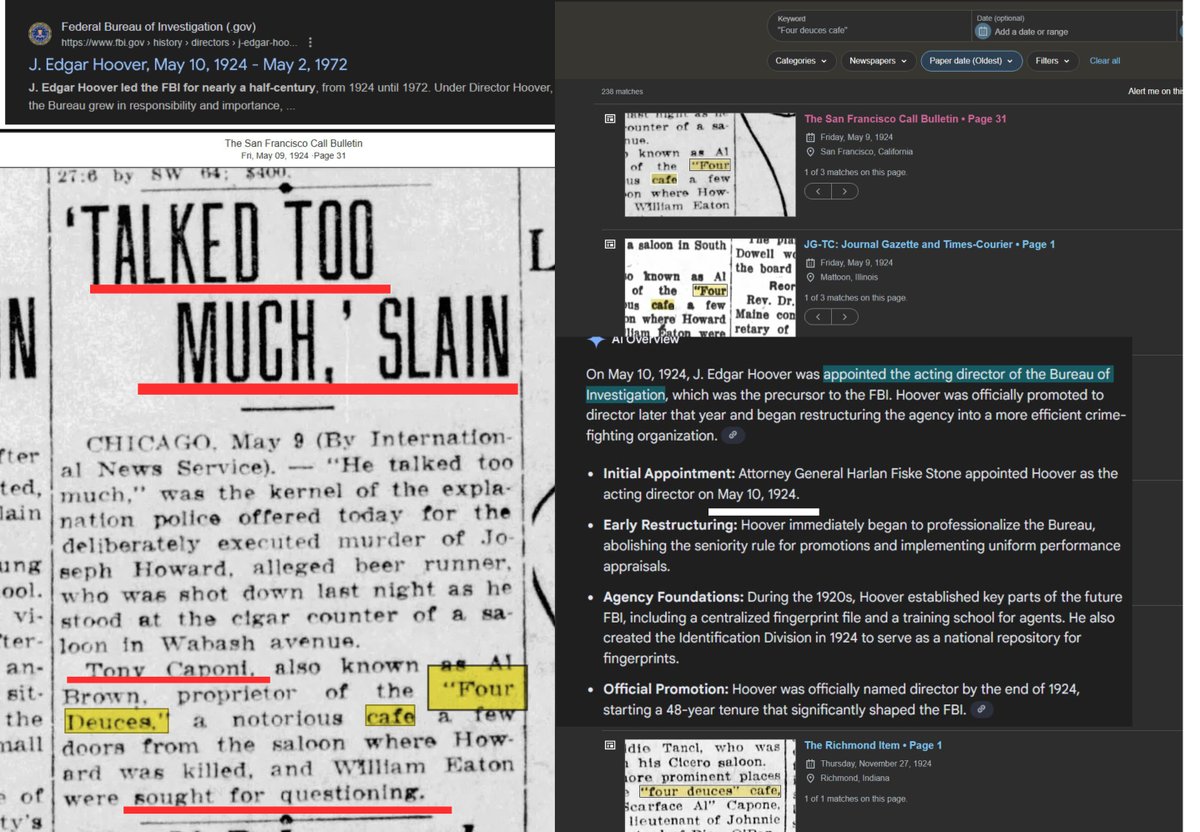Screen dimensions: 1200x832
Task: Go to previous match in the JG-TC result
Action: 818,316
